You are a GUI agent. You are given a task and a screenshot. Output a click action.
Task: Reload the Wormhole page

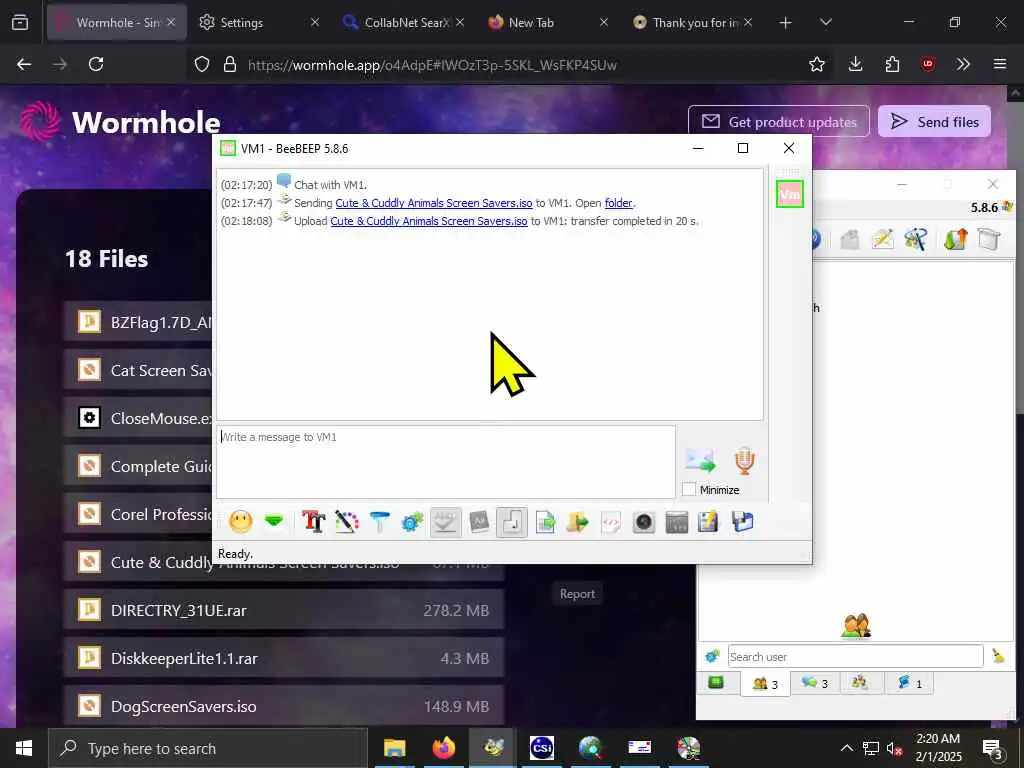coord(96,64)
